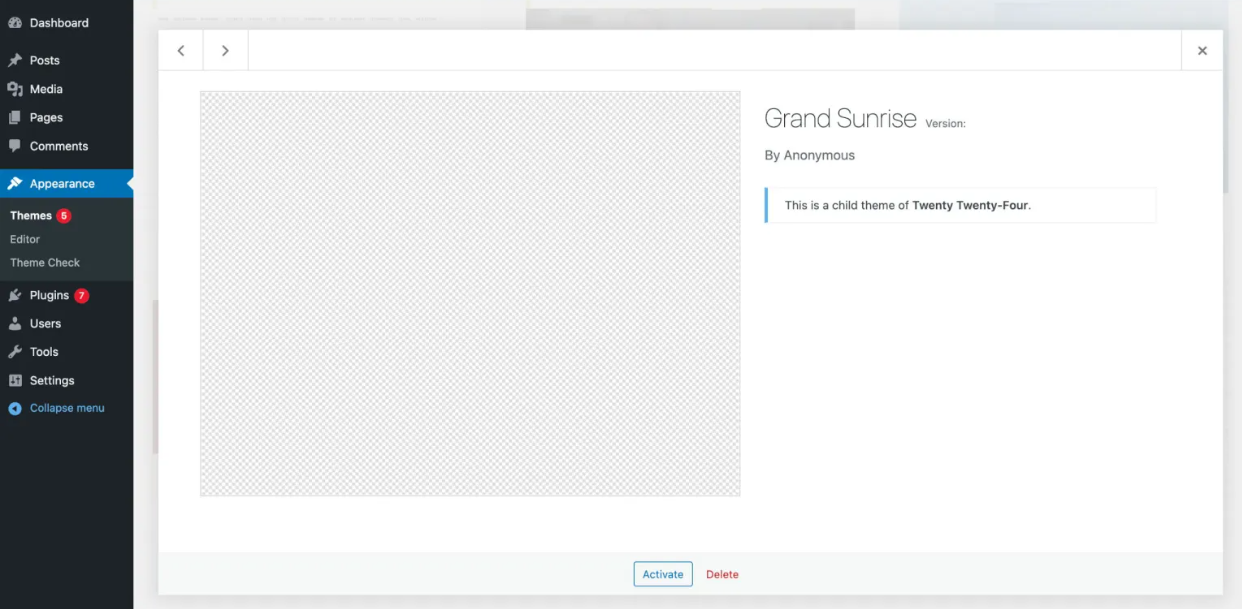Click the Comments speech bubble icon
This screenshot has width=1242, height=609.
point(15,146)
